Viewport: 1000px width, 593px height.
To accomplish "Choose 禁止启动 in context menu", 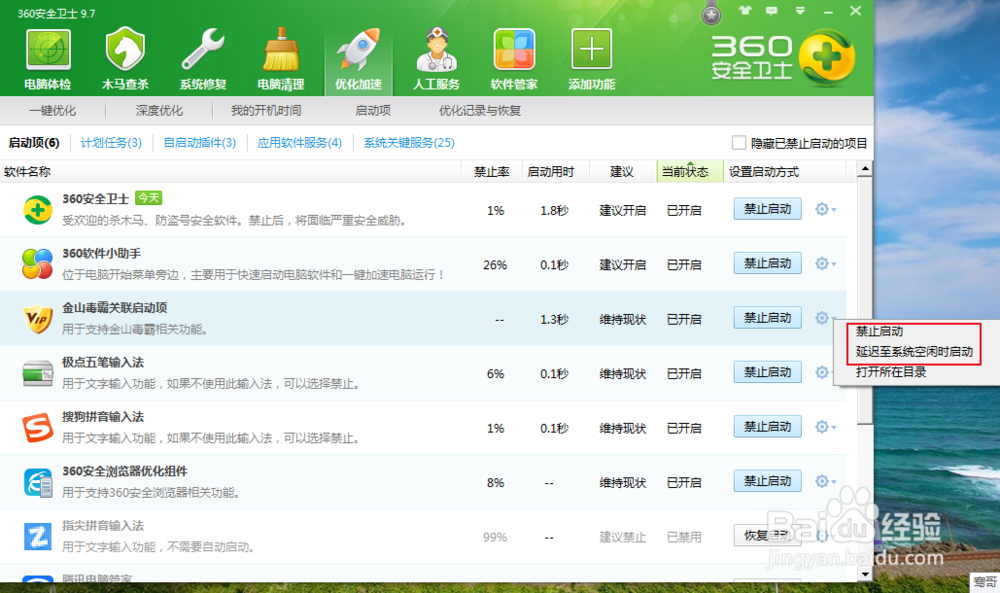I will [x=879, y=332].
